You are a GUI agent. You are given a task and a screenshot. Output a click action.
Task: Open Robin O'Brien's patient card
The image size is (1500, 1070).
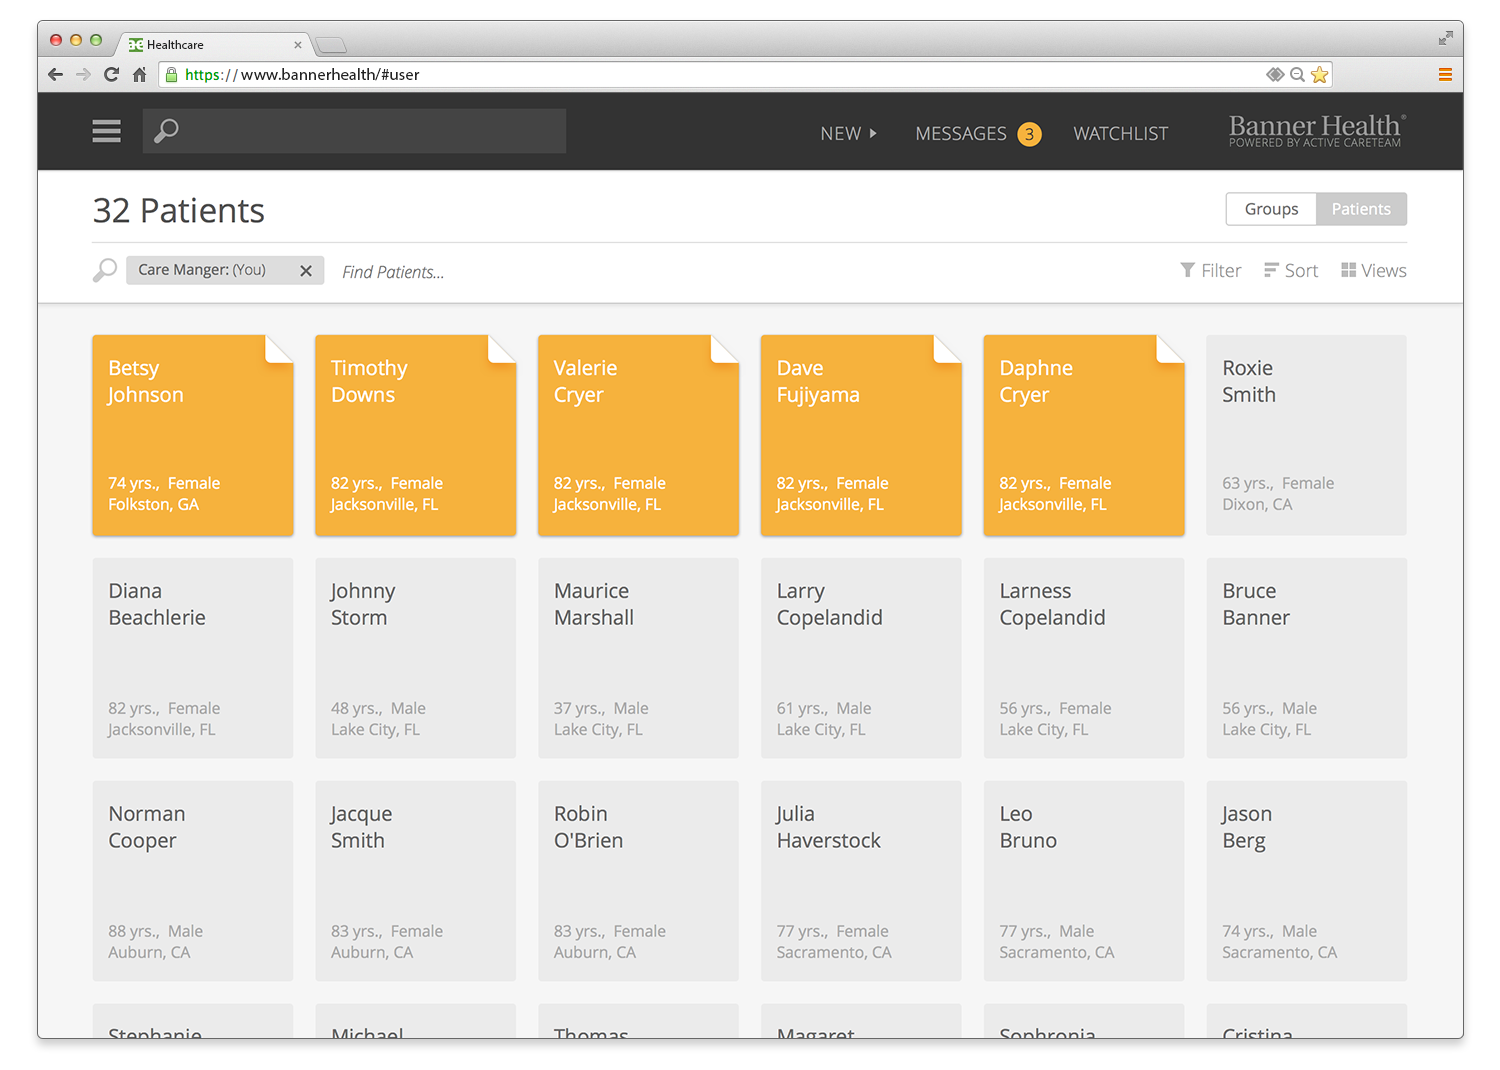(x=638, y=881)
